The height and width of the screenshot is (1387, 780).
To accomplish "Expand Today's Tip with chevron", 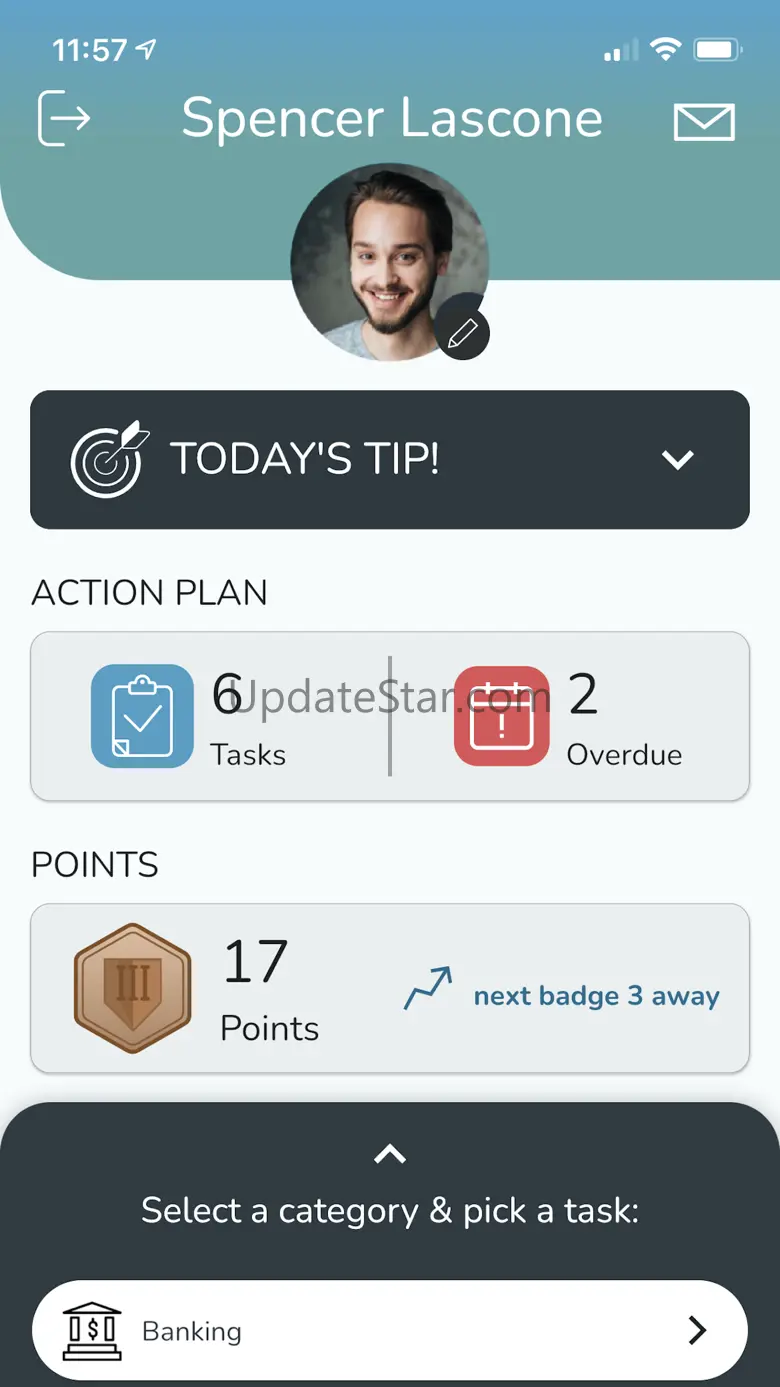I will (x=677, y=460).
